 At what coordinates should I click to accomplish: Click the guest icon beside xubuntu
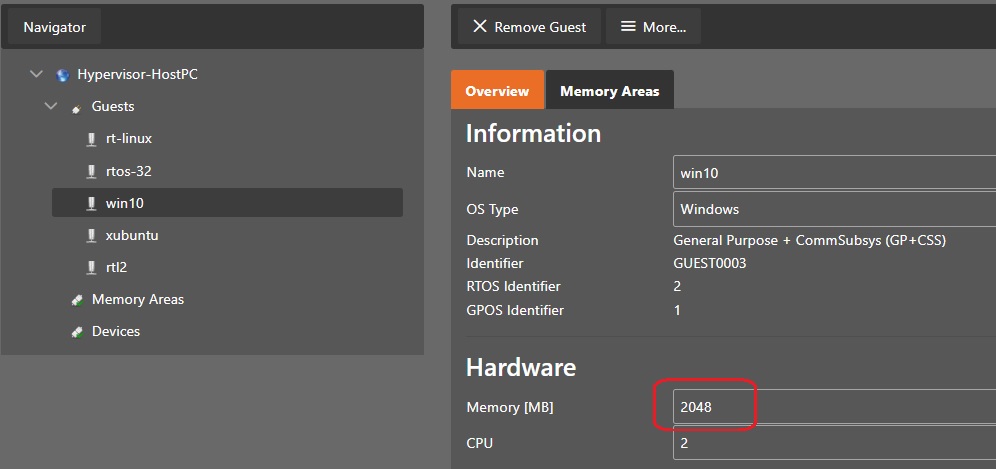(91, 236)
